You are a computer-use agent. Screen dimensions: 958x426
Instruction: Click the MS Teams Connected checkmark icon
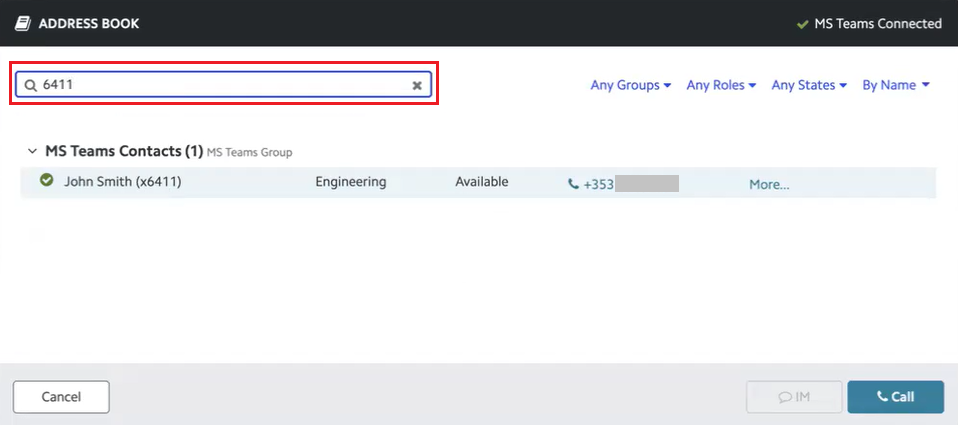pos(803,24)
